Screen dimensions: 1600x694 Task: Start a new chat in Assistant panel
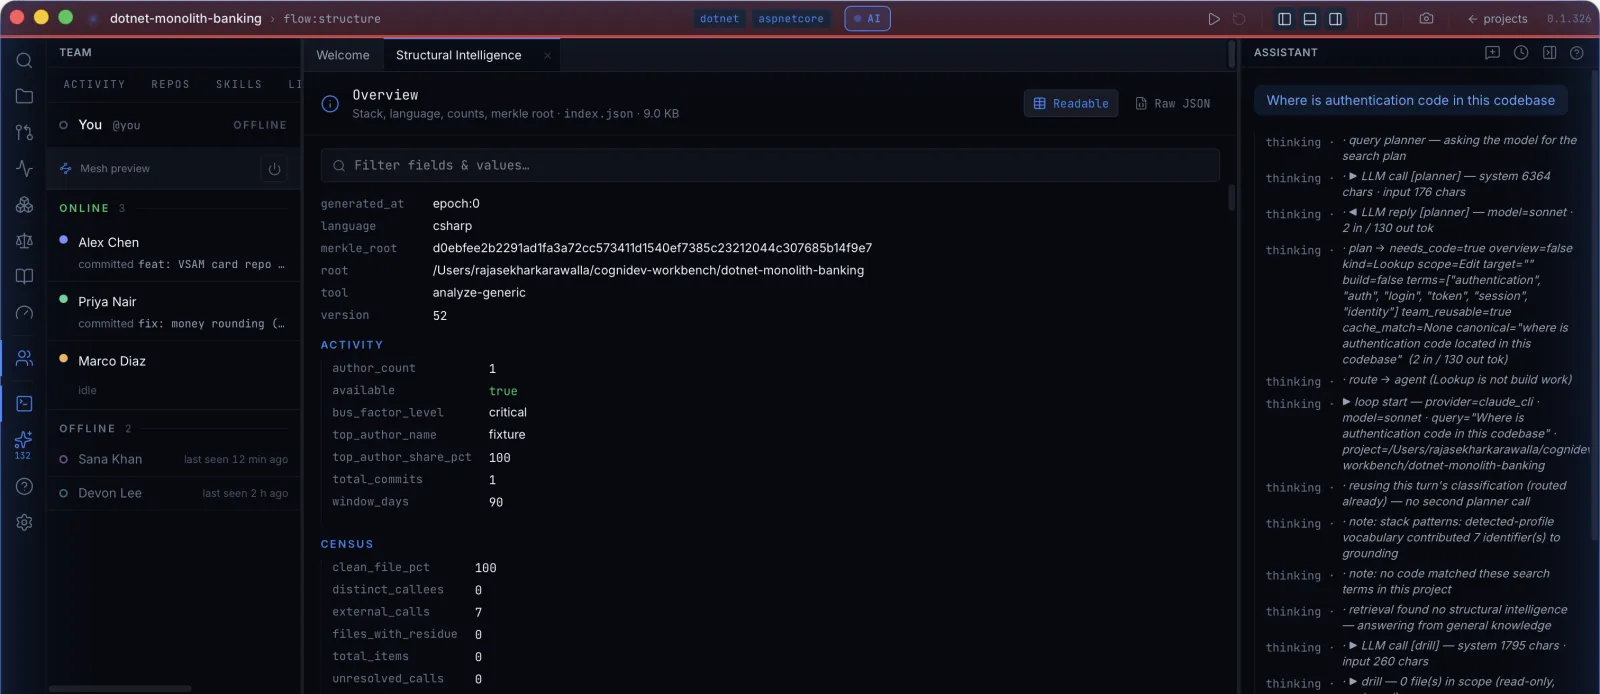(1492, 53)
